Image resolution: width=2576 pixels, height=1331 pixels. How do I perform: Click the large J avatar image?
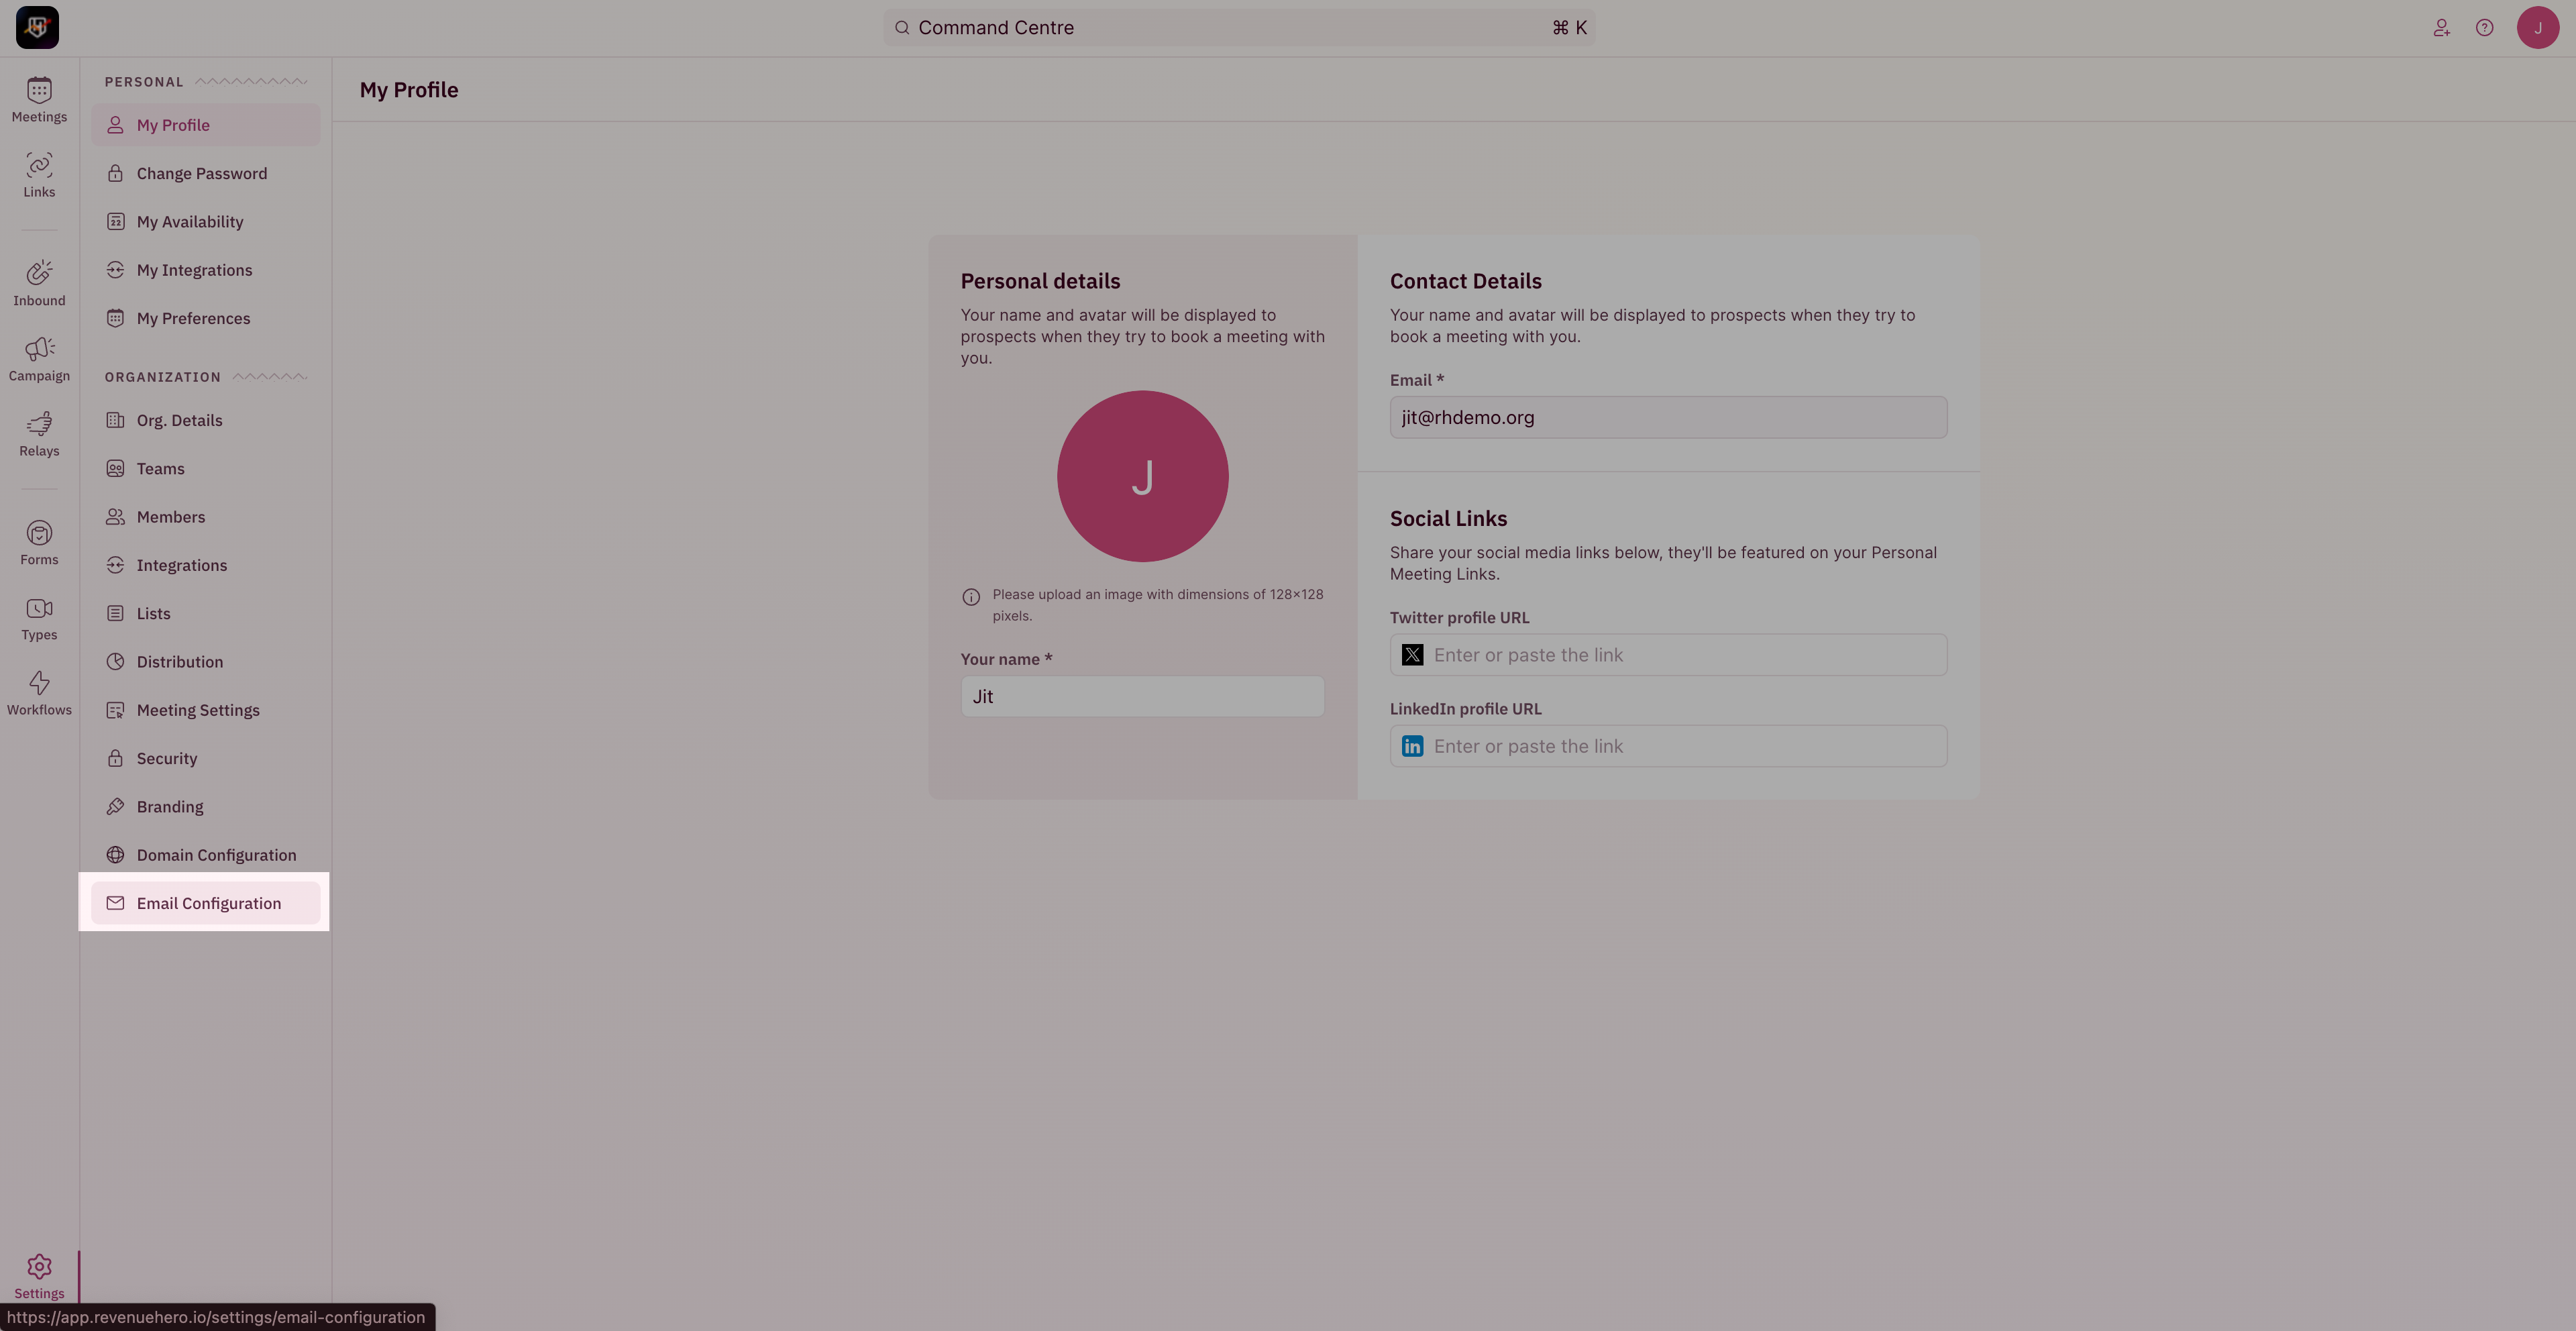point(1142,476)
